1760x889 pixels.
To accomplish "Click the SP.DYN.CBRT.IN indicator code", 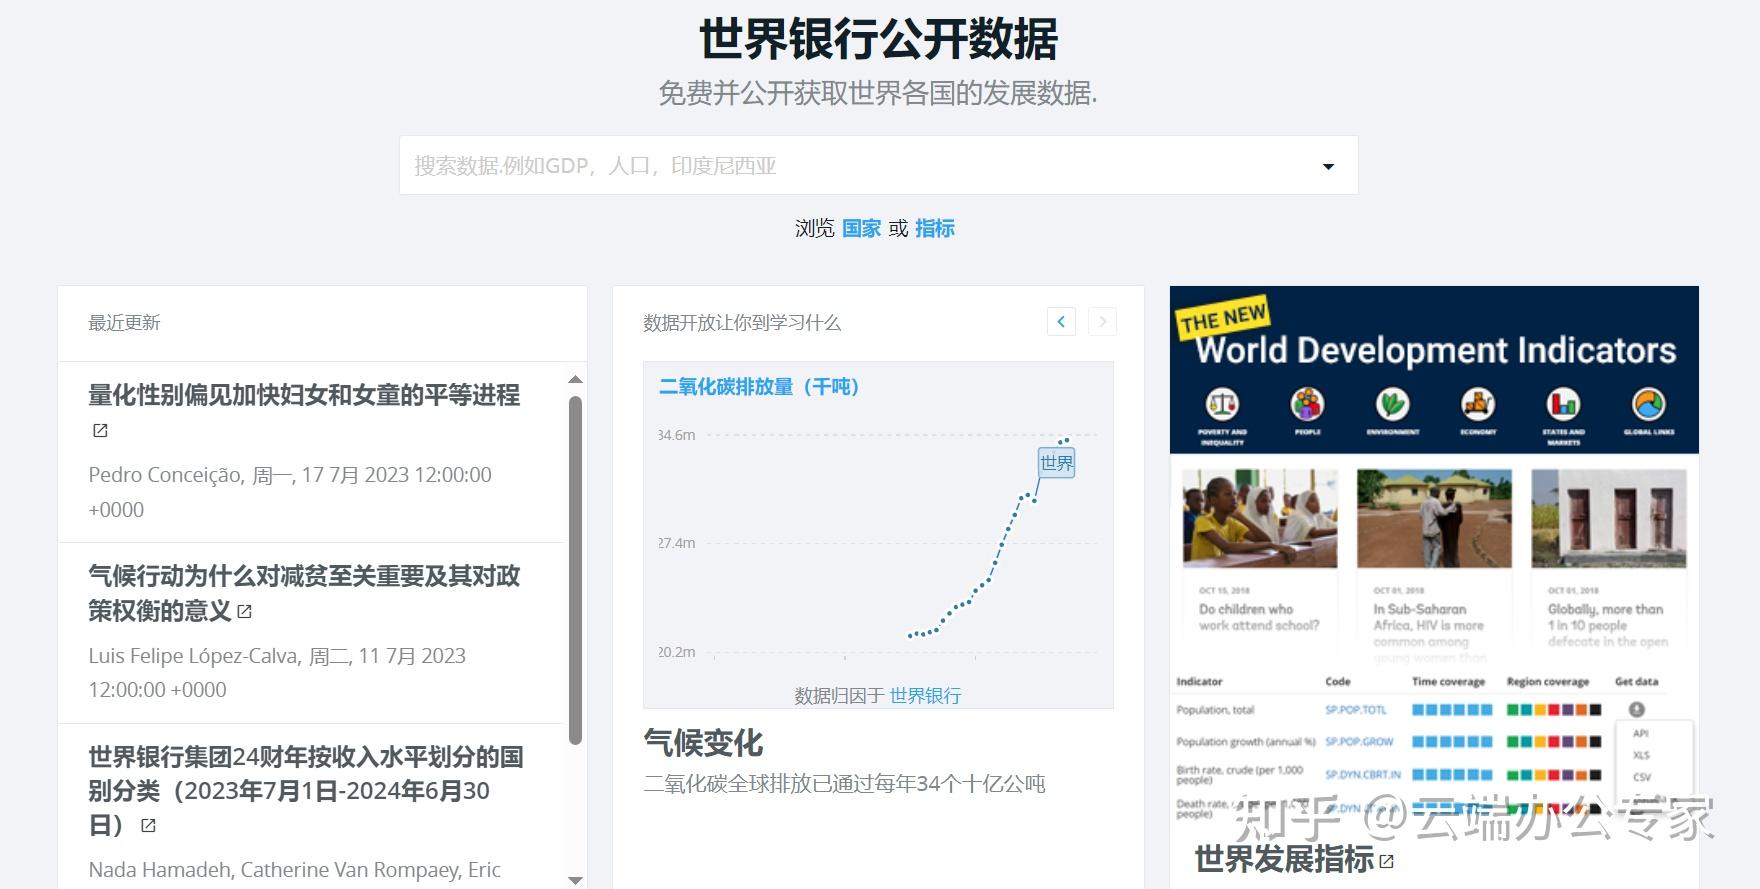I will click(1363, 774).
